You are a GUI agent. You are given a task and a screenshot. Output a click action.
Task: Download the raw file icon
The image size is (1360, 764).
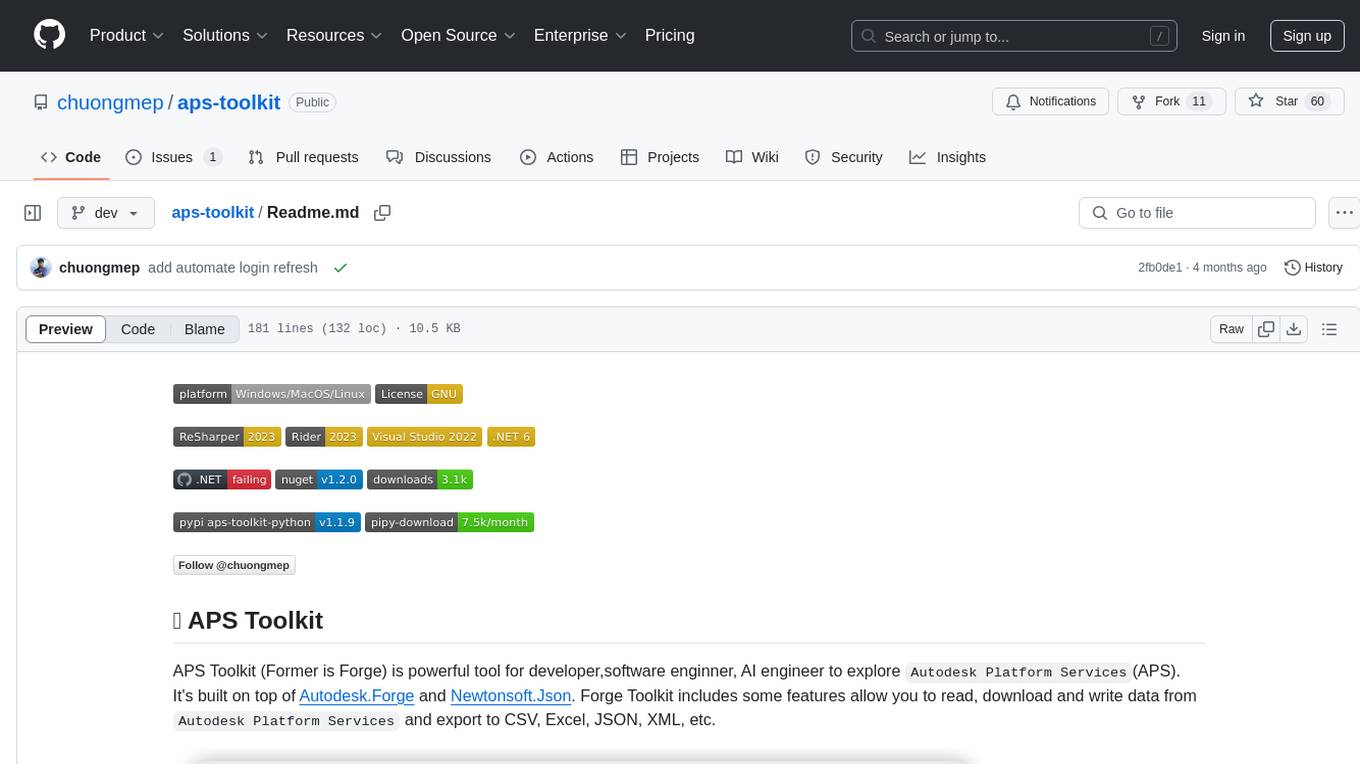(1294, 329)
